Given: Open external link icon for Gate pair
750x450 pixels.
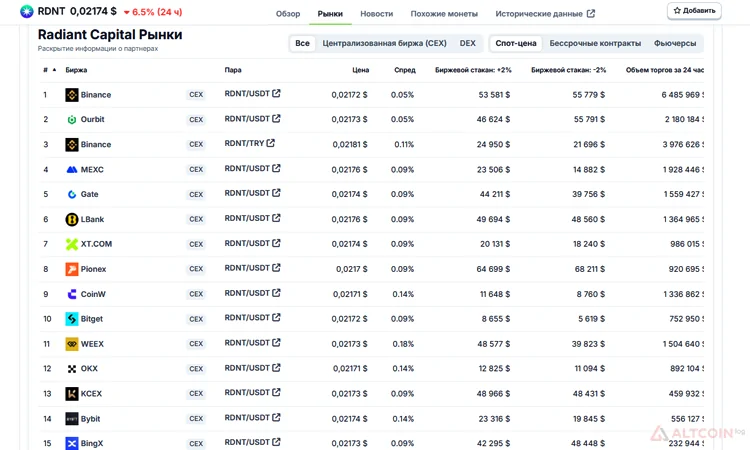Looking at the screenshot, I should point(276,193).
